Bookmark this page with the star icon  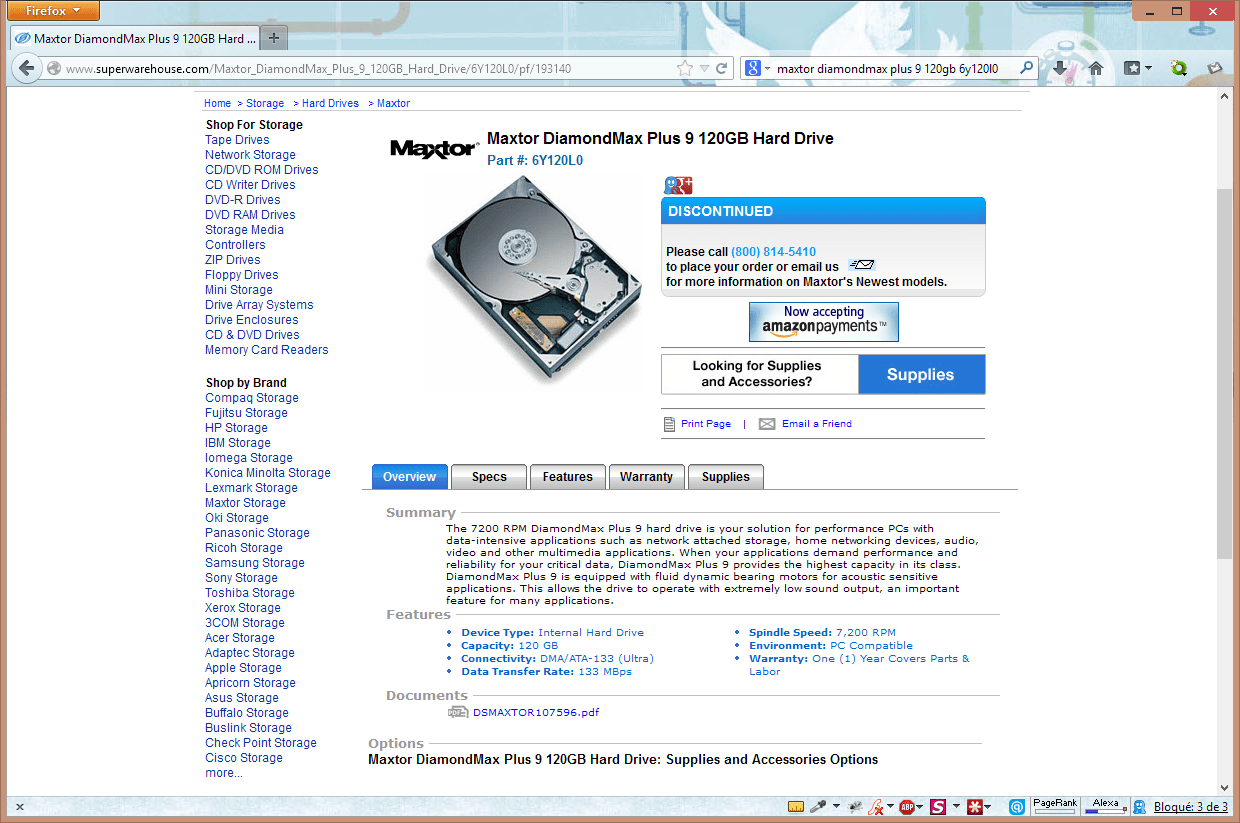pos(685,68)
